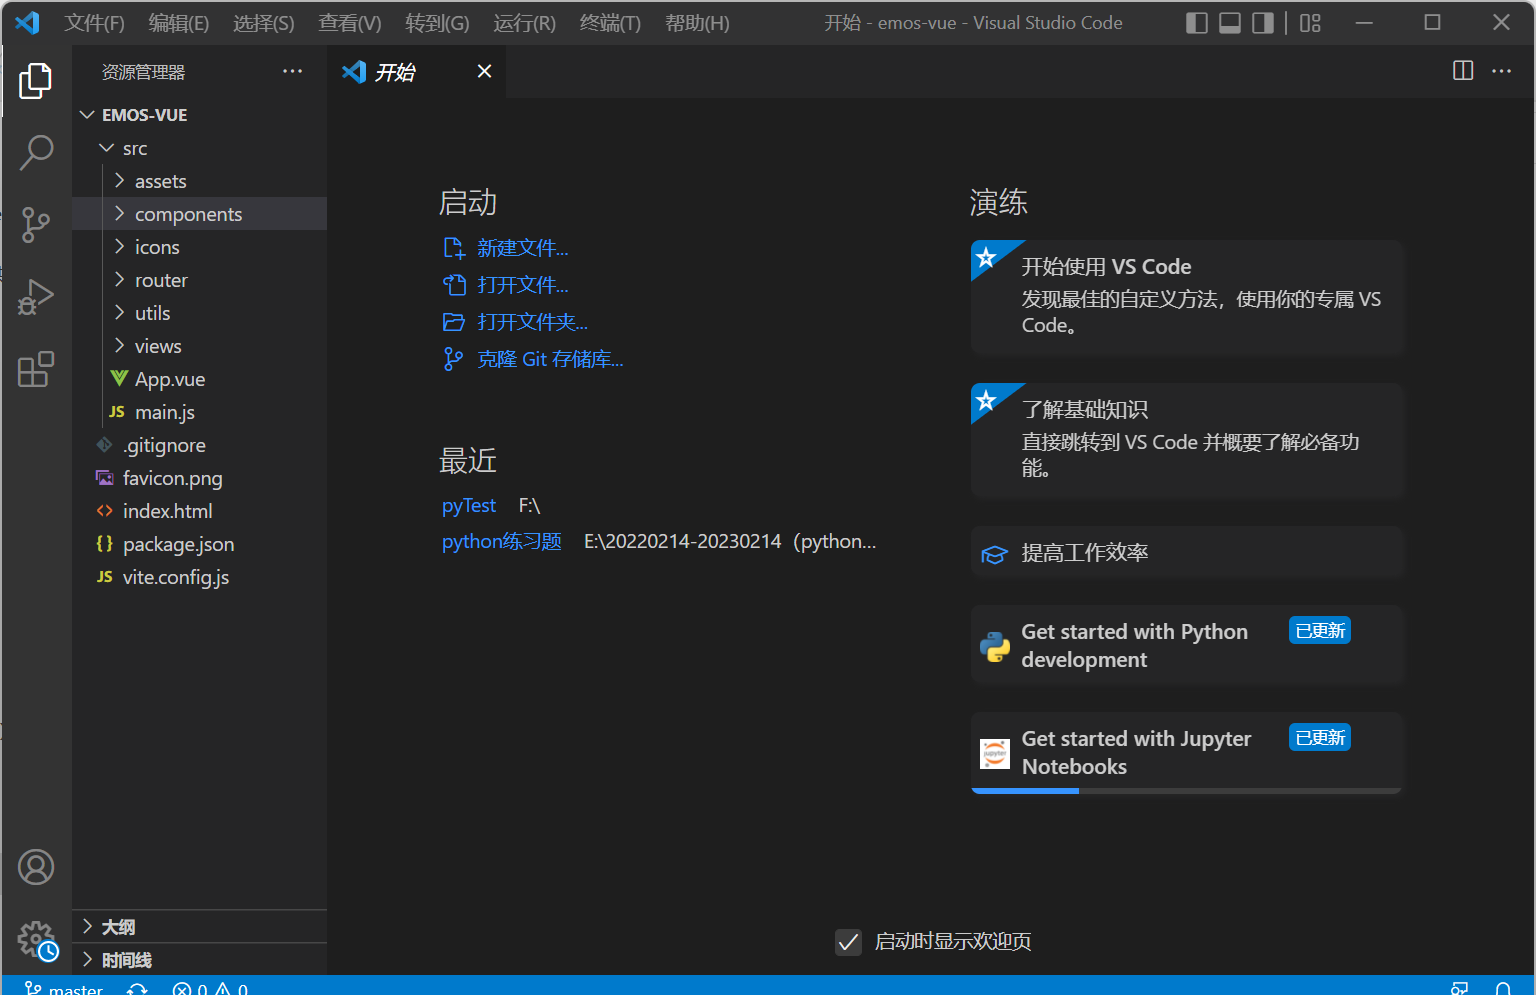Click the image icon beside favicon.png

pyautogui.click(x=105, y=478)
